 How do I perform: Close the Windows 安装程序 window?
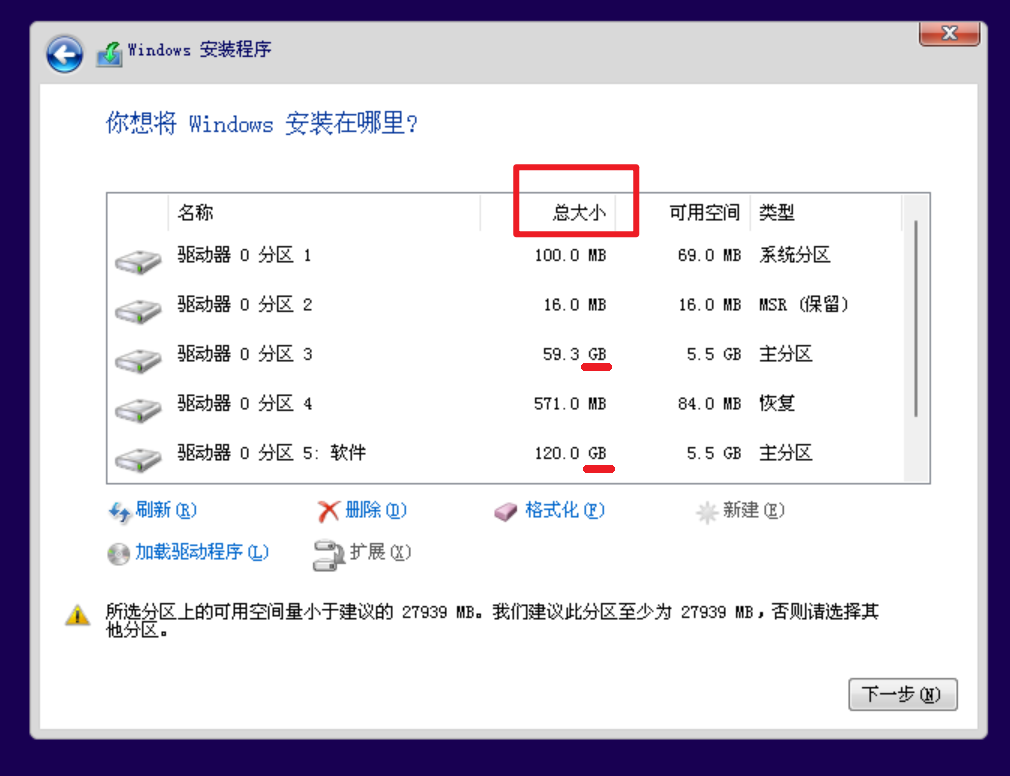(x=949, y=33)
